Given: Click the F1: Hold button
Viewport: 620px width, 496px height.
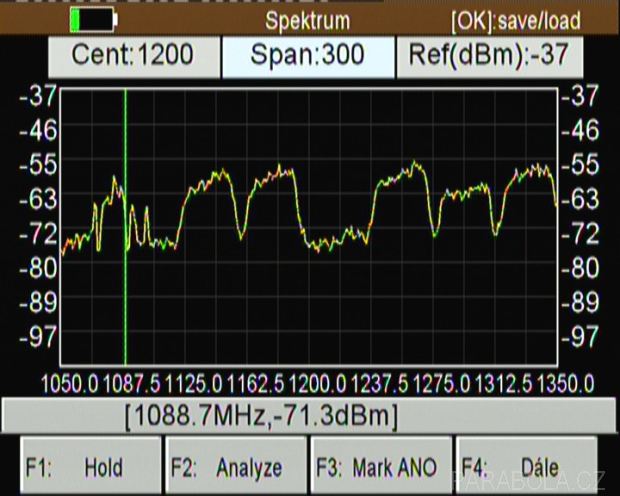Looking at the screenshot, I should (x=91, y=466).
